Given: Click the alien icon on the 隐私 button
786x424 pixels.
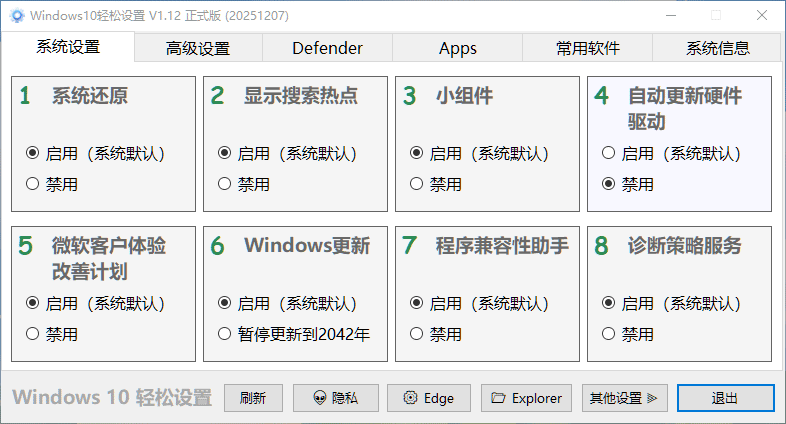Looking at the screenshot, I should 320,398.
